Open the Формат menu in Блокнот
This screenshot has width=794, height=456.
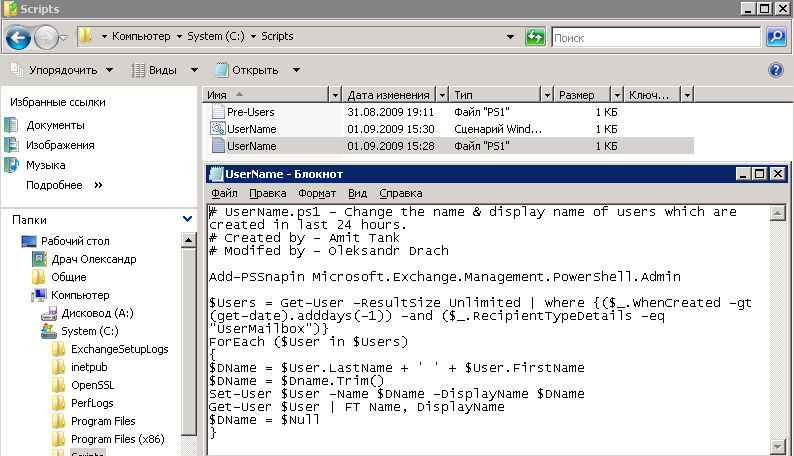tap(317, 193)
